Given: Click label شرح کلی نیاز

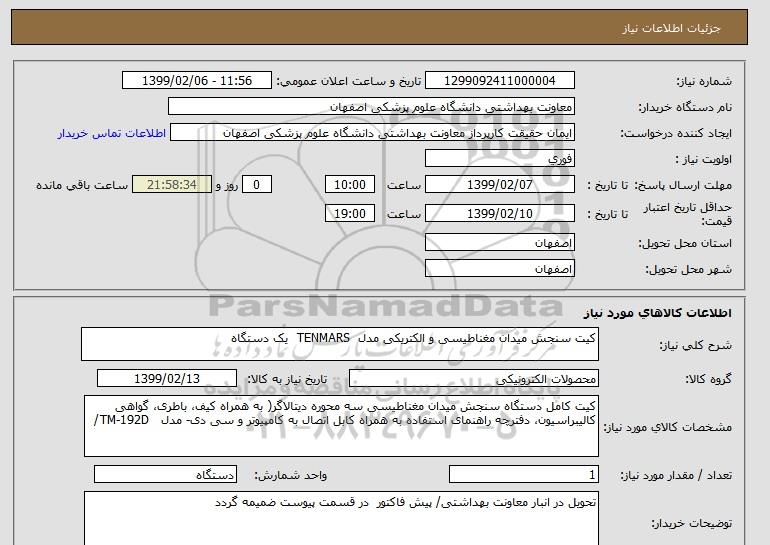Looking at the screenshot, I should point(695,345).
